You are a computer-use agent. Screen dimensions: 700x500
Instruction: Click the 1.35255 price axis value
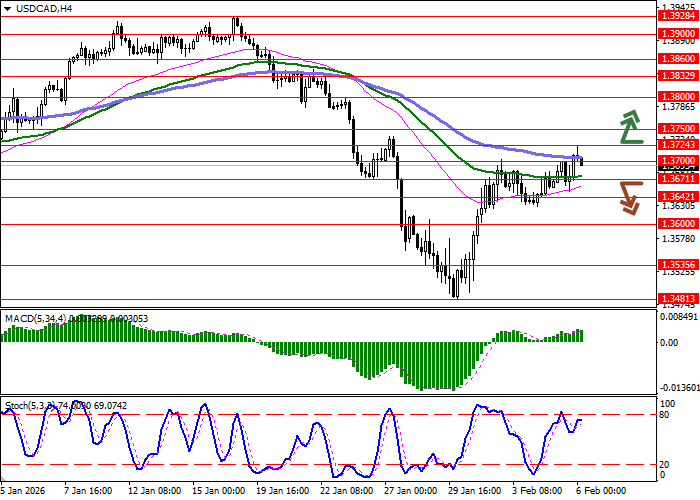(x=679, y=272)
